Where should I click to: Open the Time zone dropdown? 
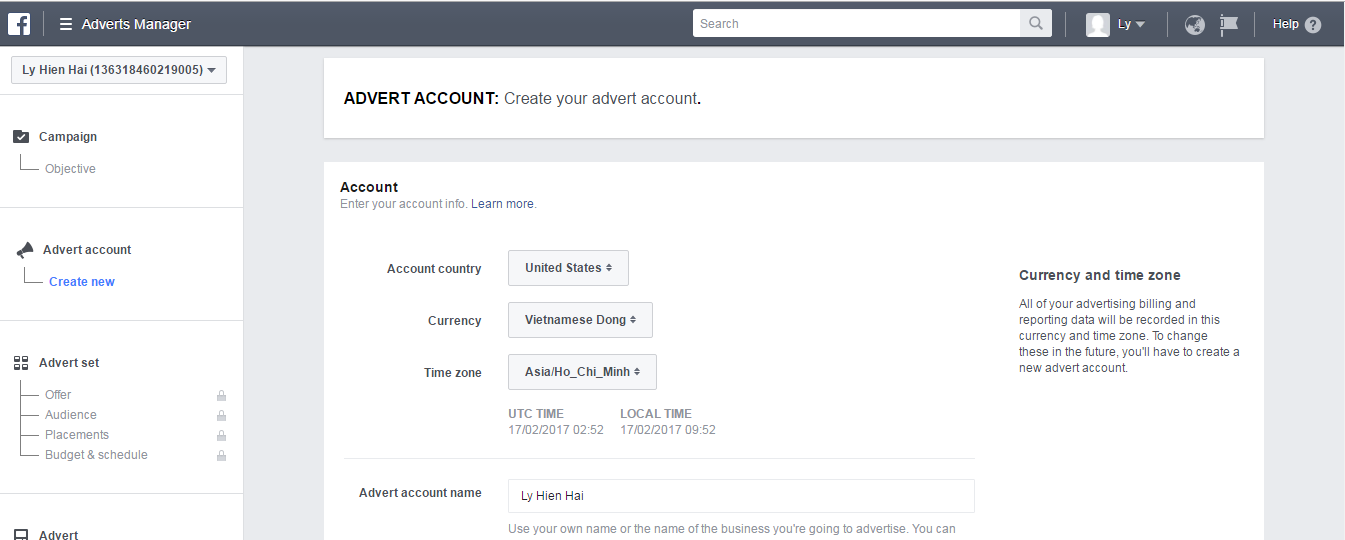pyautogui.click(x=582, y=372)
